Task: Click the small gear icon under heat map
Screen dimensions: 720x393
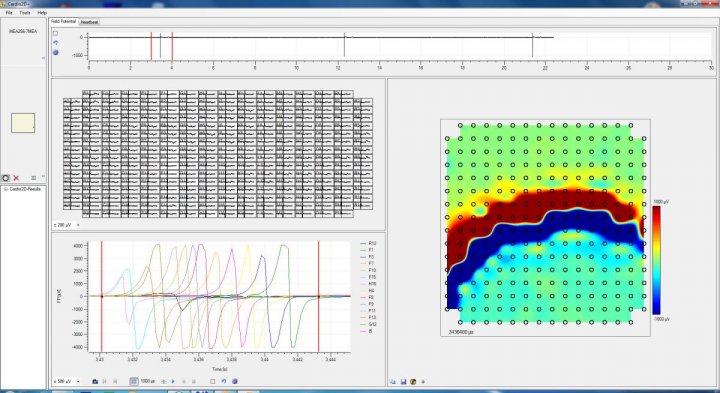Action: click(x=423, y=382)
